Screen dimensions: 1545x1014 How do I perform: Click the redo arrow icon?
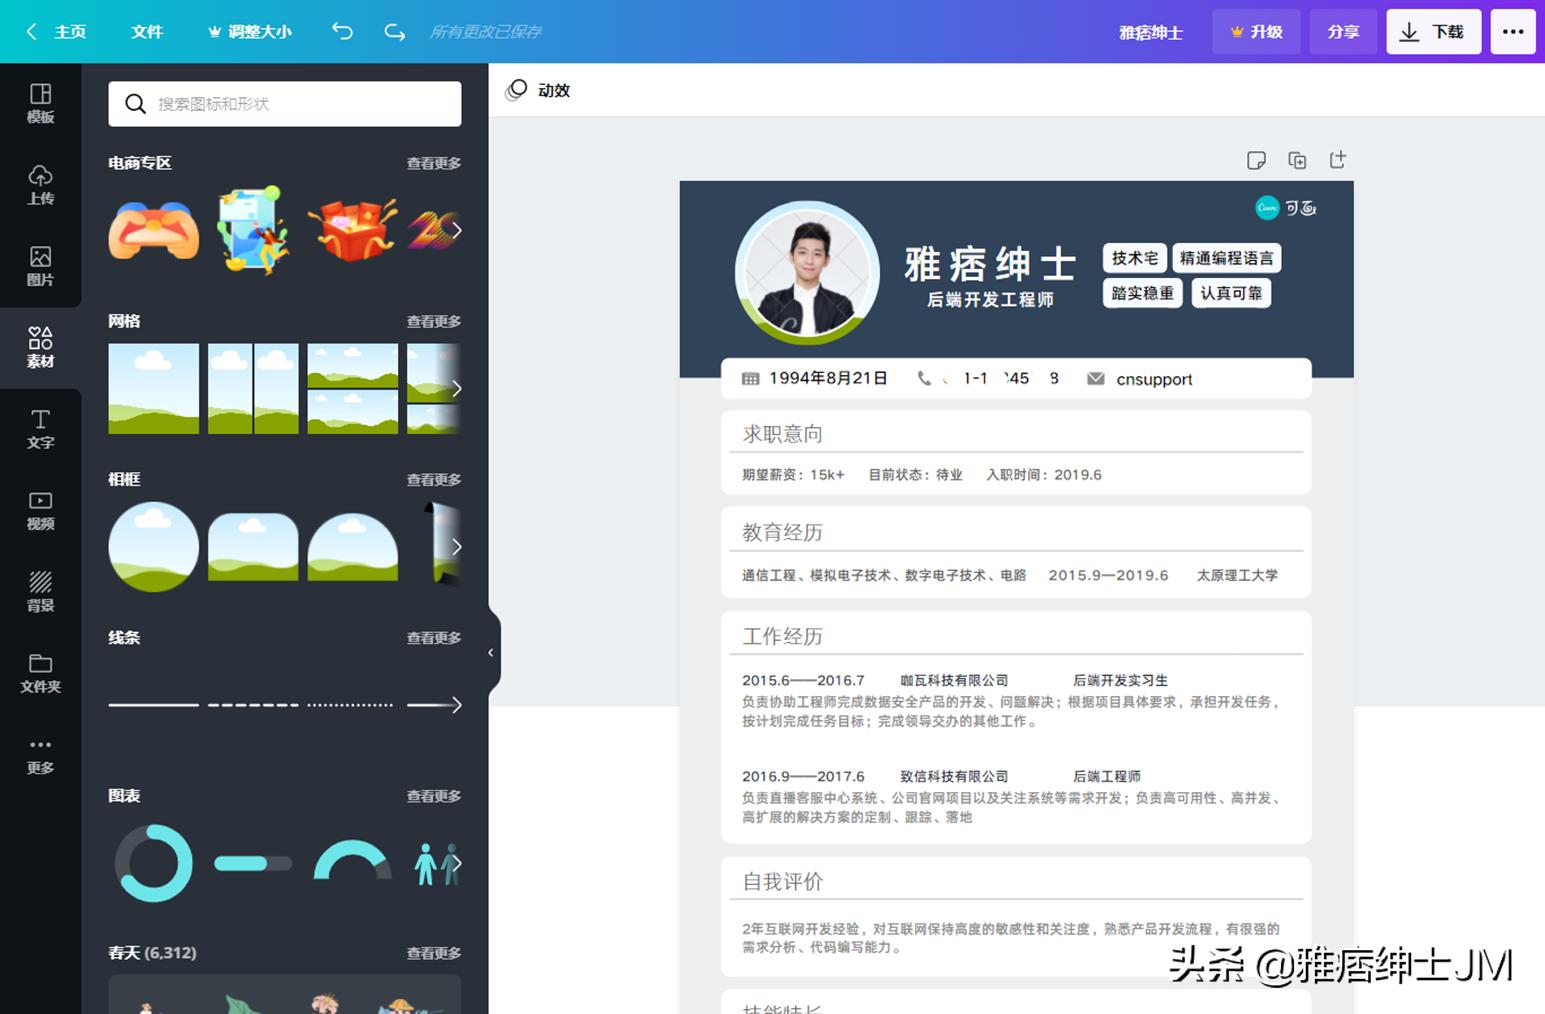coord(394,31)
